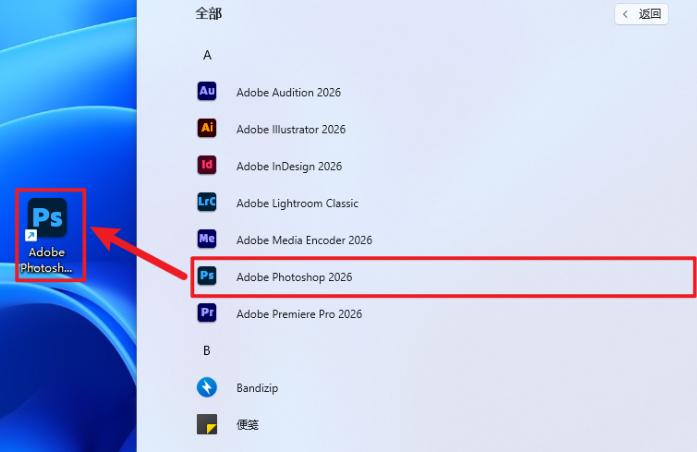Image resolution: width=697 pixels, height=452 pixels.
Task: Select the Adobe Audition 2026 name label
Action: pyautogui.click(x=288, y=92)
